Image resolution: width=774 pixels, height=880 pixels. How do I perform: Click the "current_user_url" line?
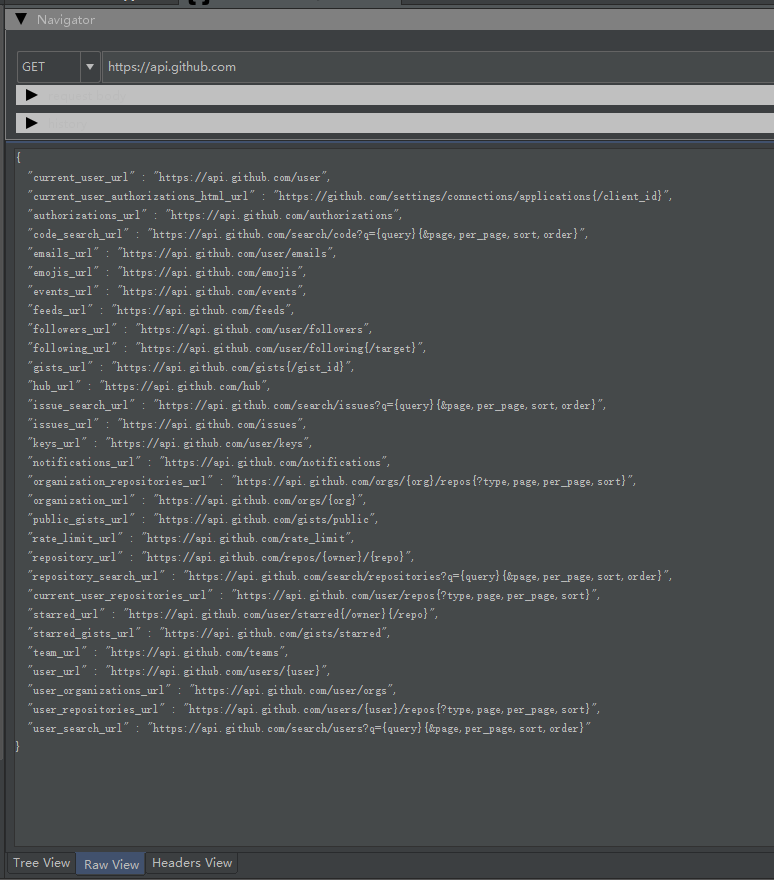point(179,177)
